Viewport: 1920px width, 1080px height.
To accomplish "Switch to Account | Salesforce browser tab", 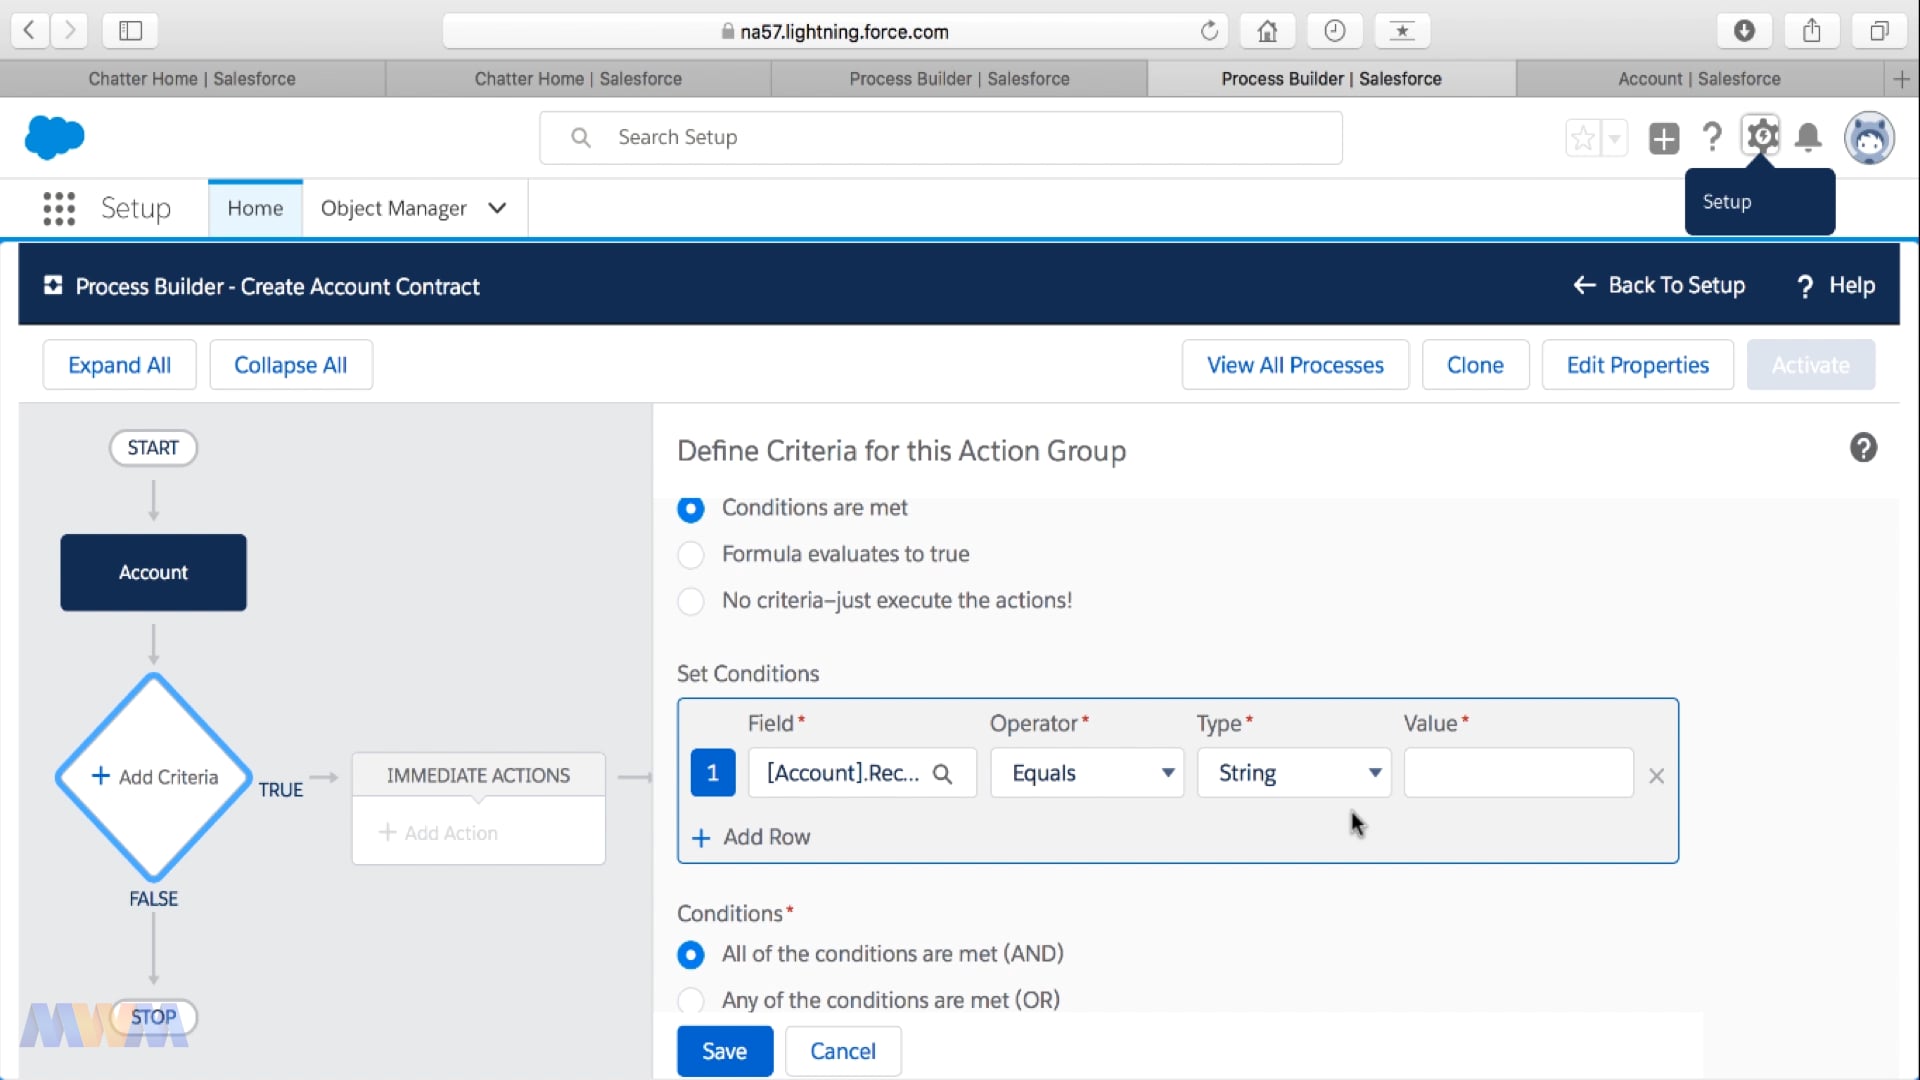I will click(1699, 78).
